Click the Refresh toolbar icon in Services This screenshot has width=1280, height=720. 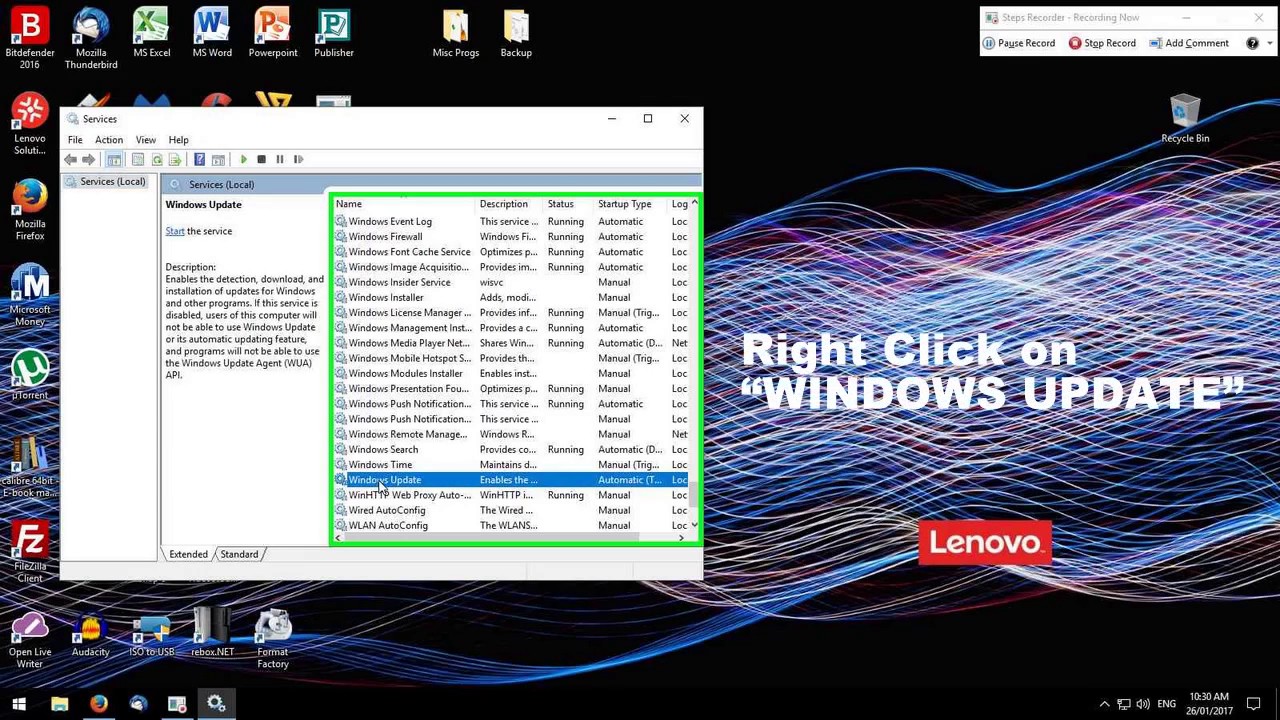(x=157, y=159)
